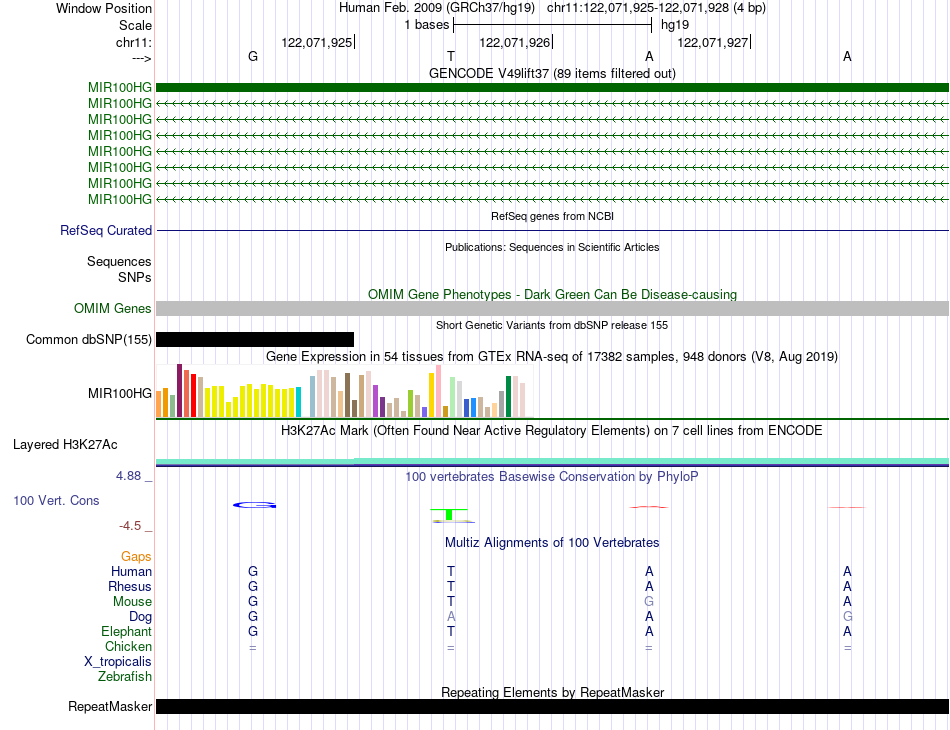This screenshot has width=950, height=730.
Task: Click the hg19 label beside scale bar
Action: click(675, 25)
